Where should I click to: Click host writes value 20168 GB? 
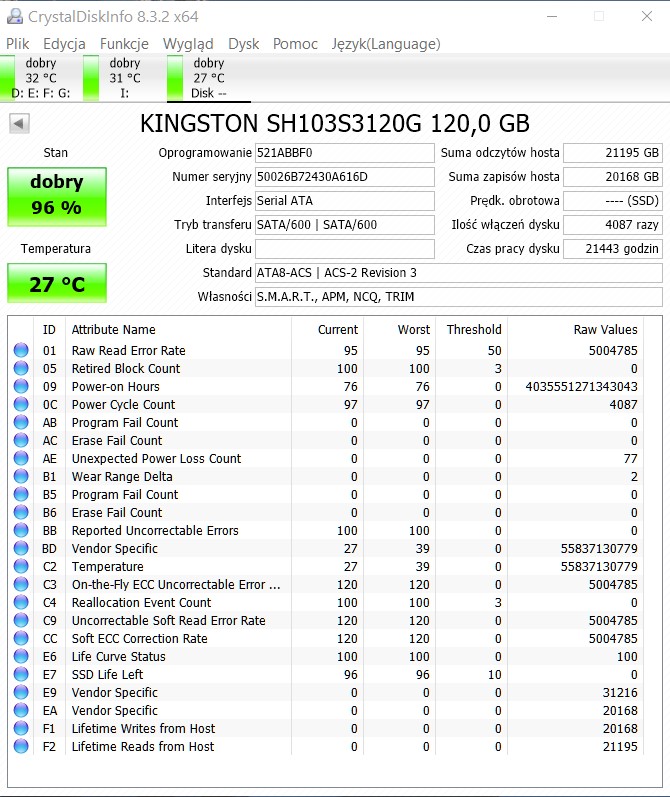pos(613,177)
